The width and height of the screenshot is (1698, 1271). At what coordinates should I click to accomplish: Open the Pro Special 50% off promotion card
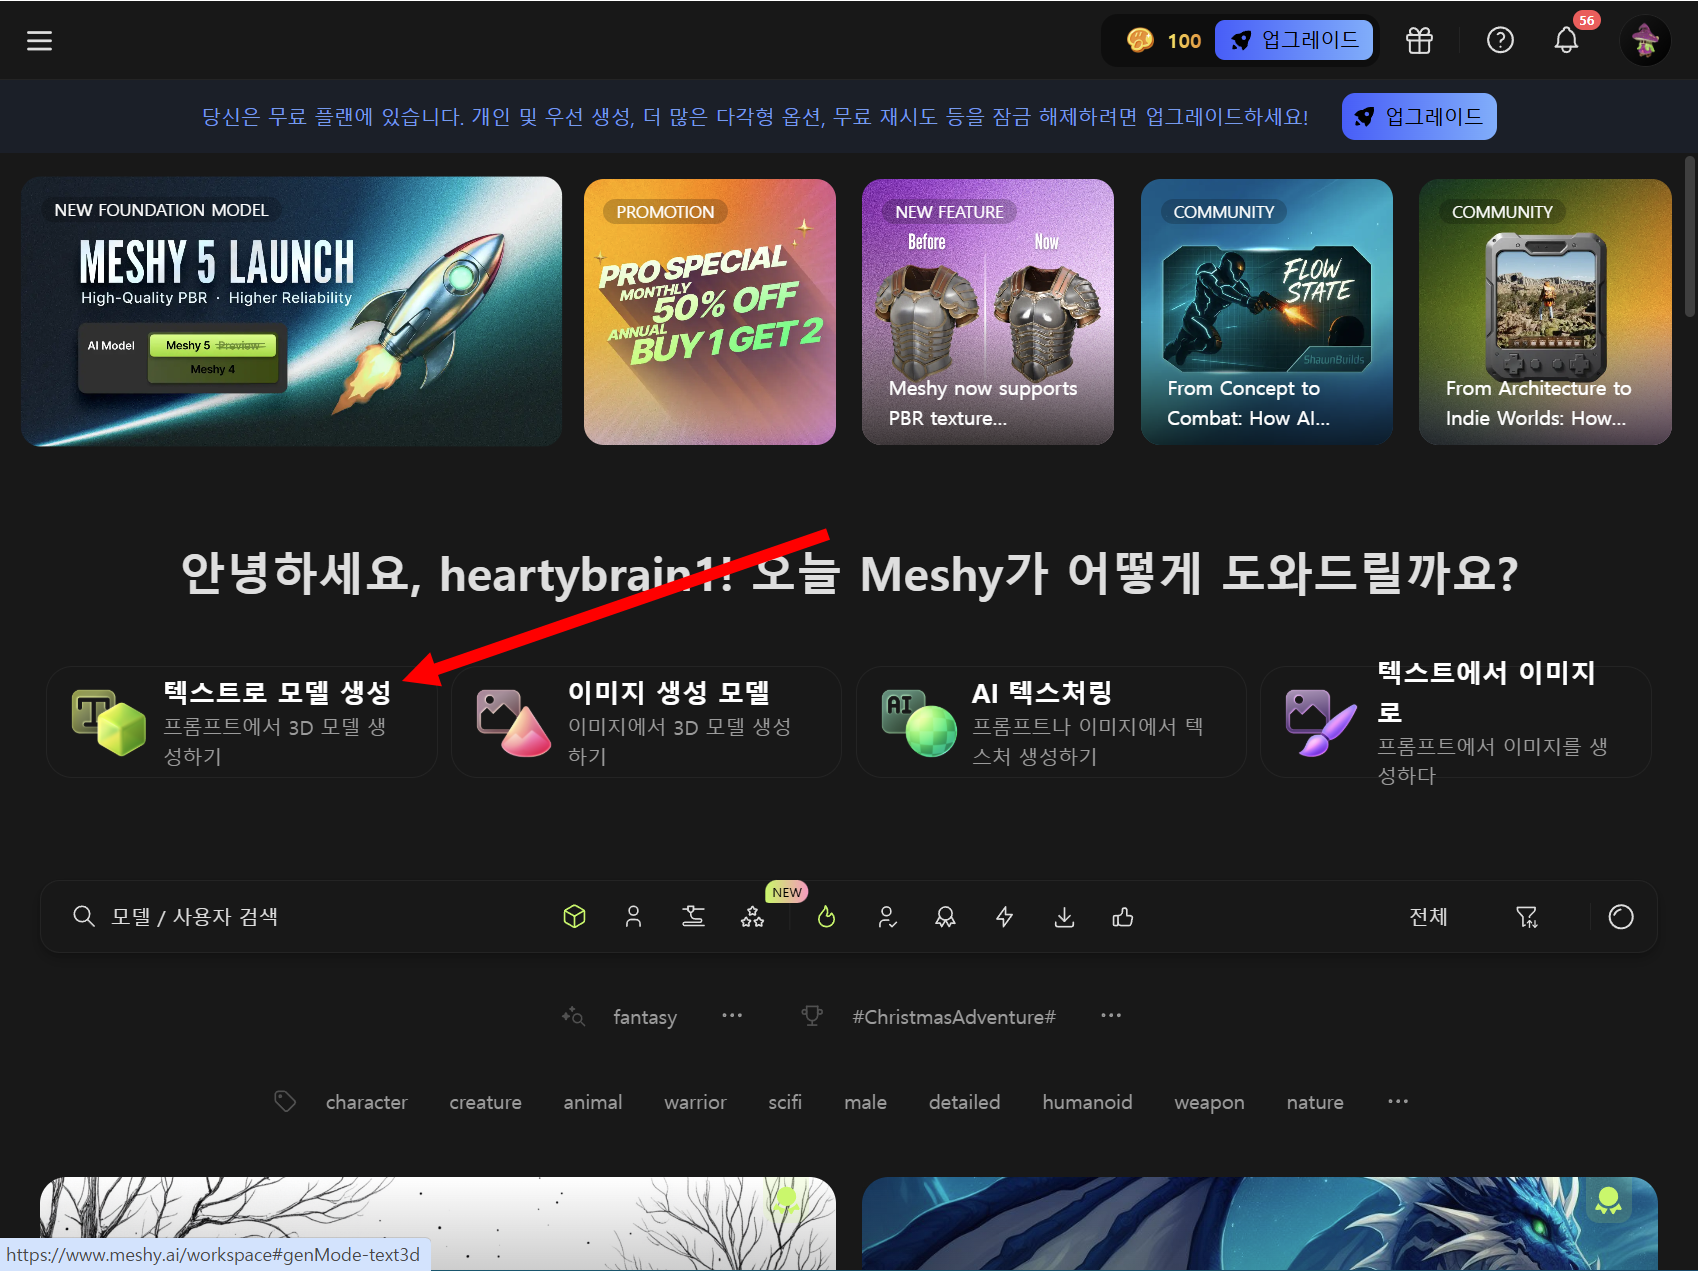pos(709,311)
